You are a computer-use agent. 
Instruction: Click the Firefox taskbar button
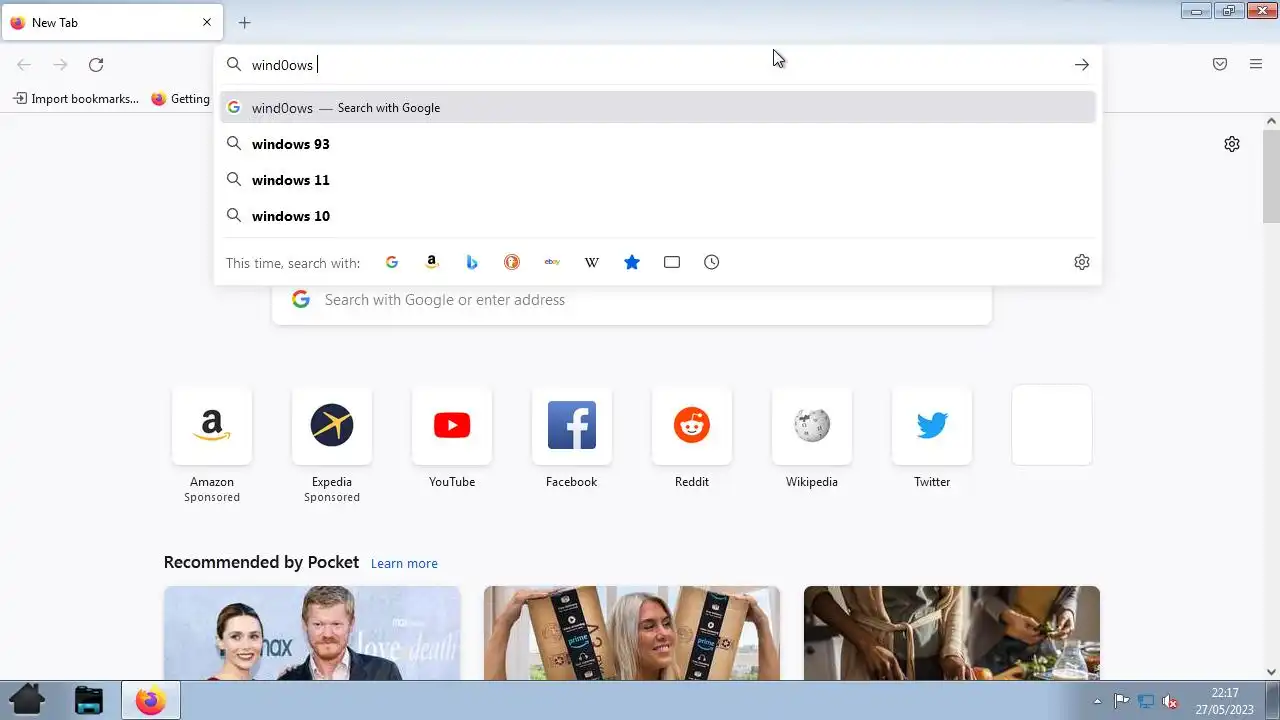[151, 700]
